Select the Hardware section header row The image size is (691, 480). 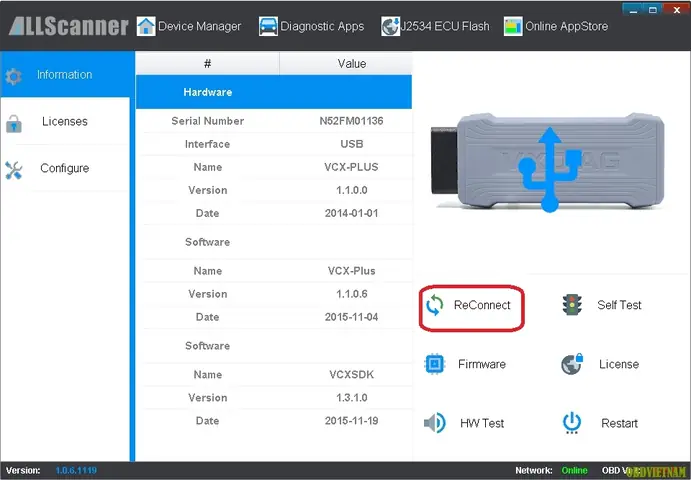273,92
